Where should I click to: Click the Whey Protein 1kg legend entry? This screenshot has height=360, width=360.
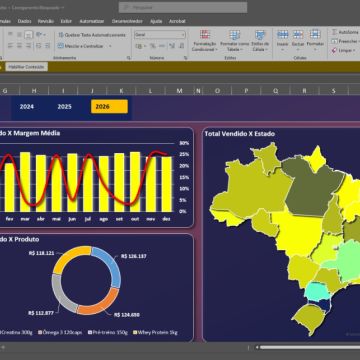pyautogui.click(x=155, y=332)
